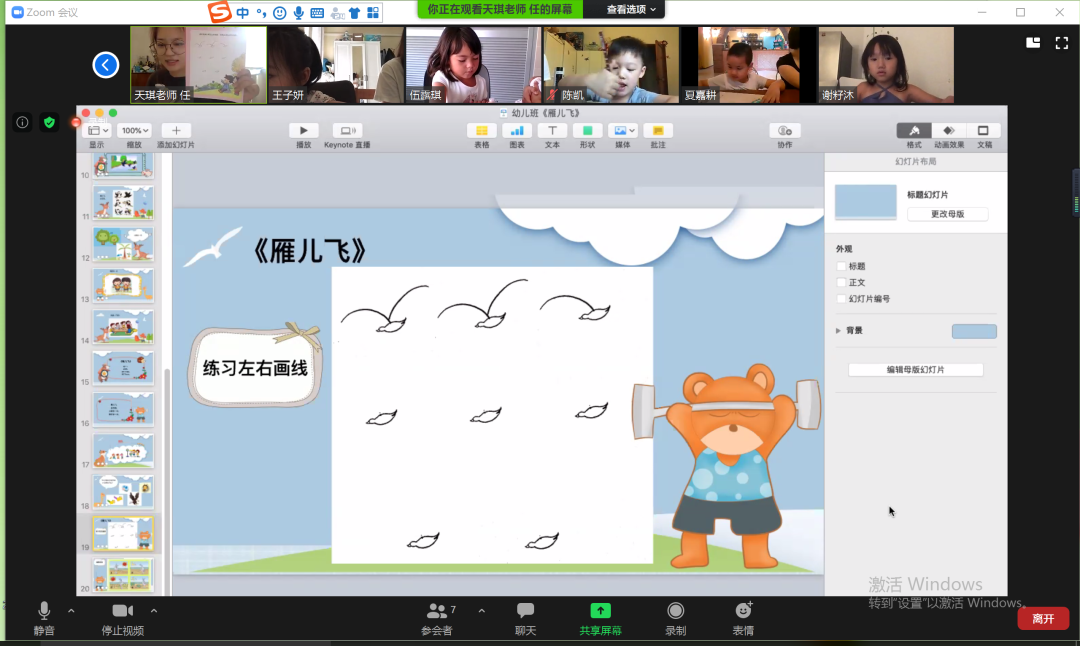Toggle the 幻灯片编号 checkbox
Screen dimensions: 1080x646
[x=841, y=299]
